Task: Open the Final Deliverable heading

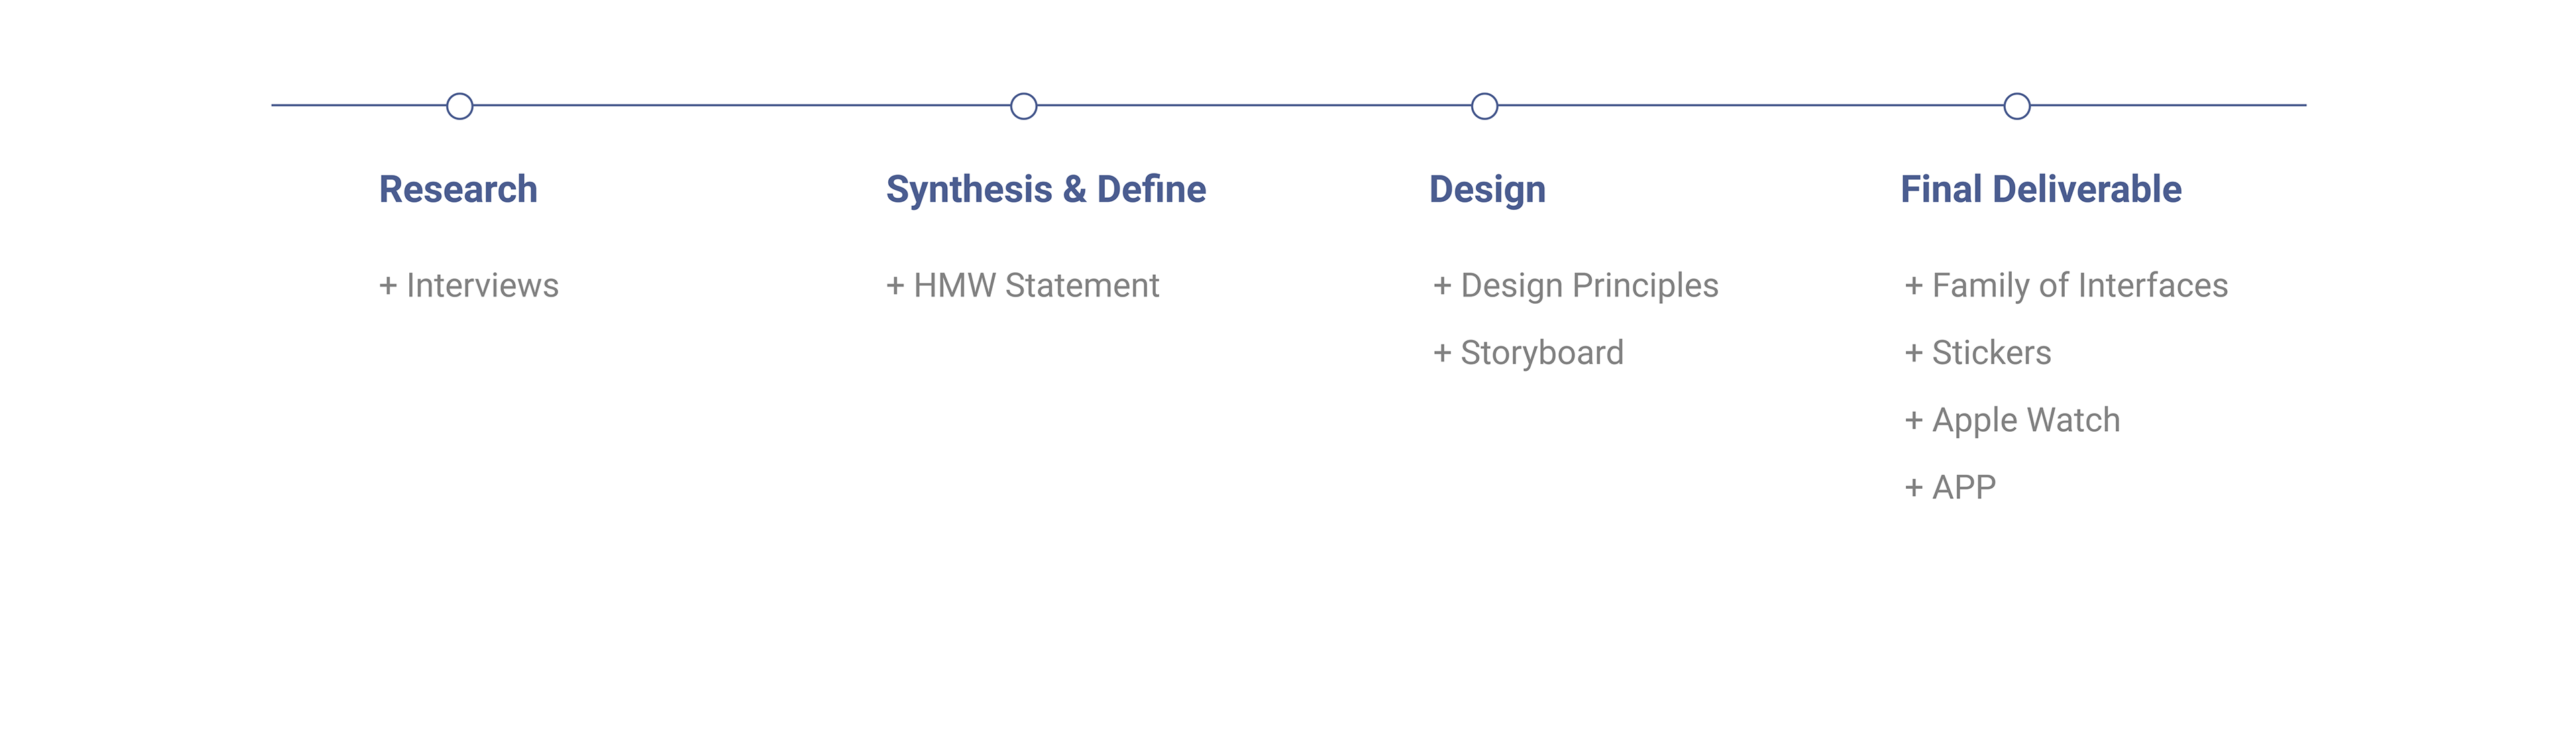Action: [x=2040, y=189]
